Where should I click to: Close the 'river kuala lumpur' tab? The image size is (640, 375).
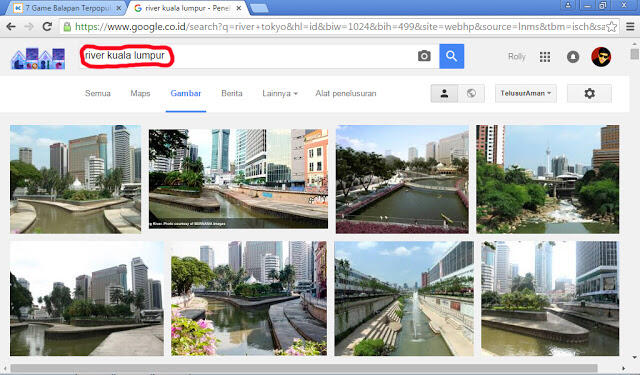click(239, 8)
